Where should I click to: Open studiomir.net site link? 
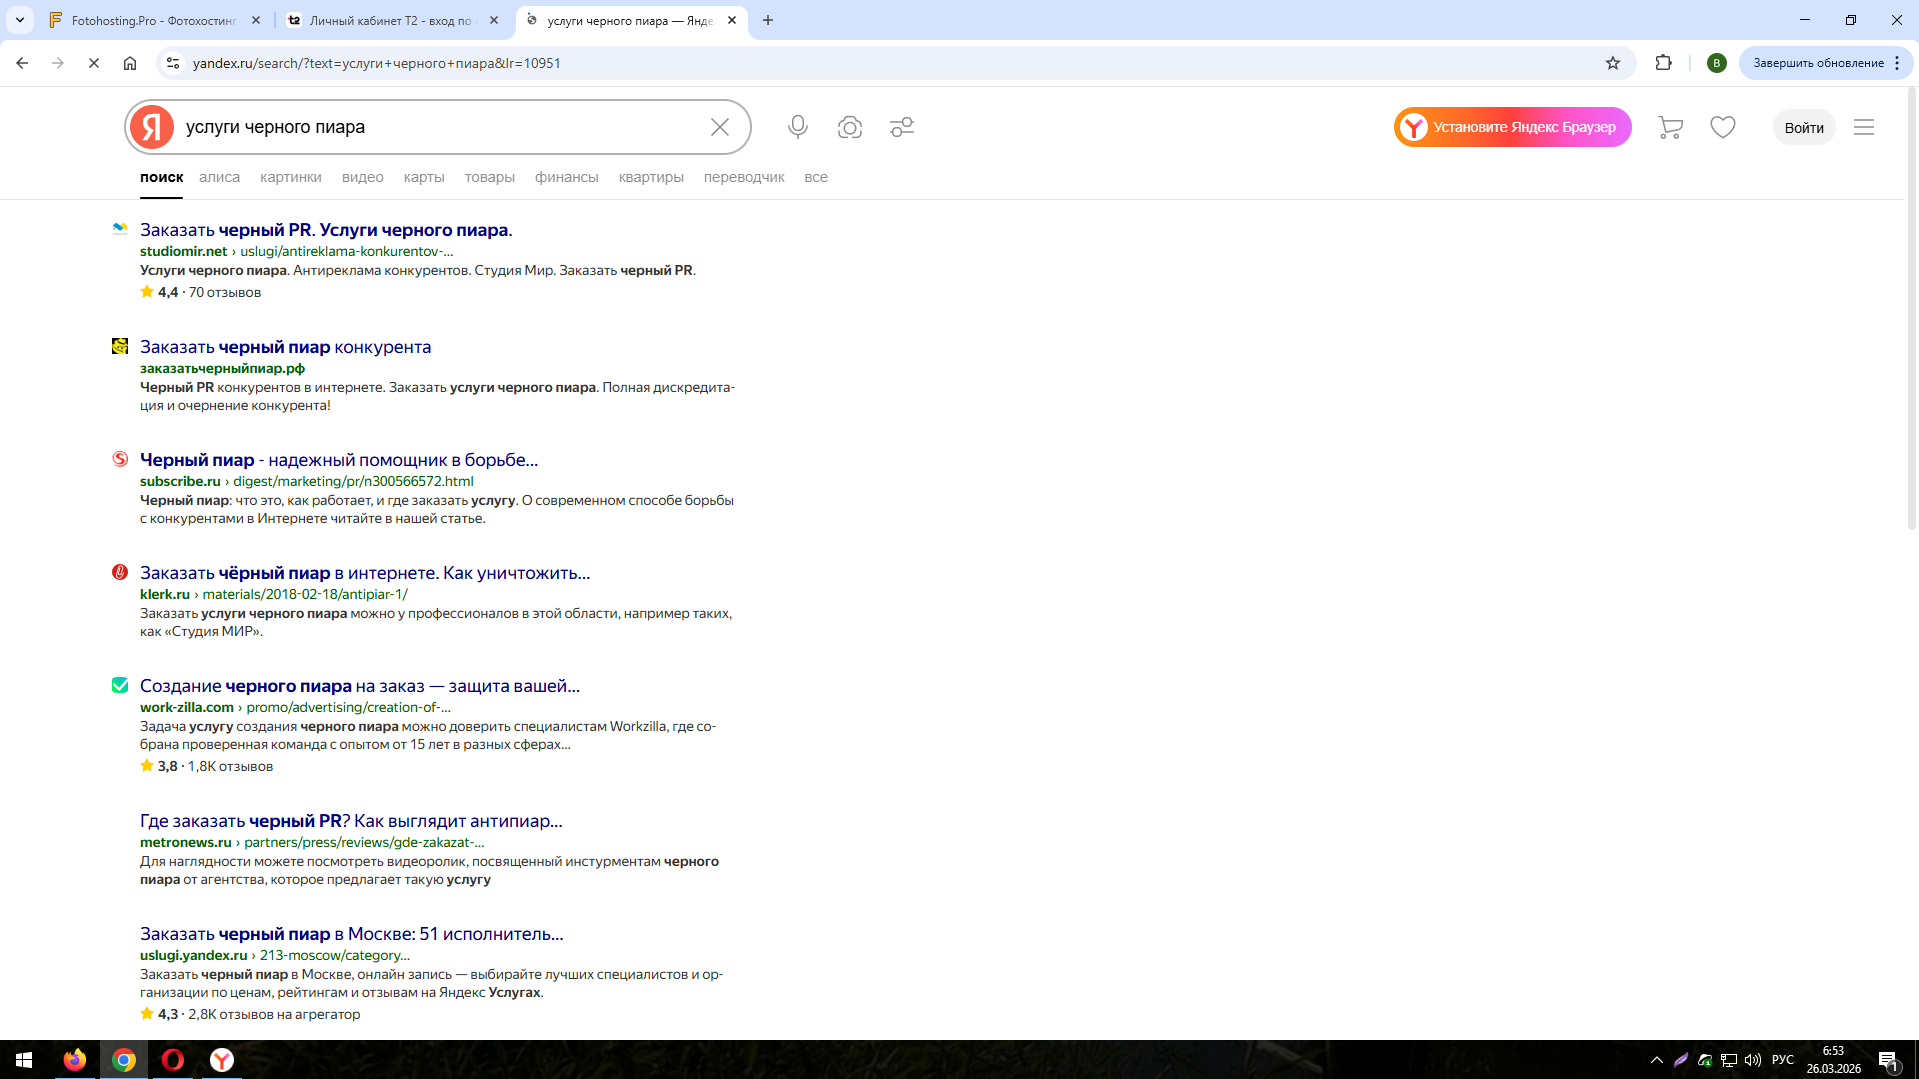tap(184, 251)
